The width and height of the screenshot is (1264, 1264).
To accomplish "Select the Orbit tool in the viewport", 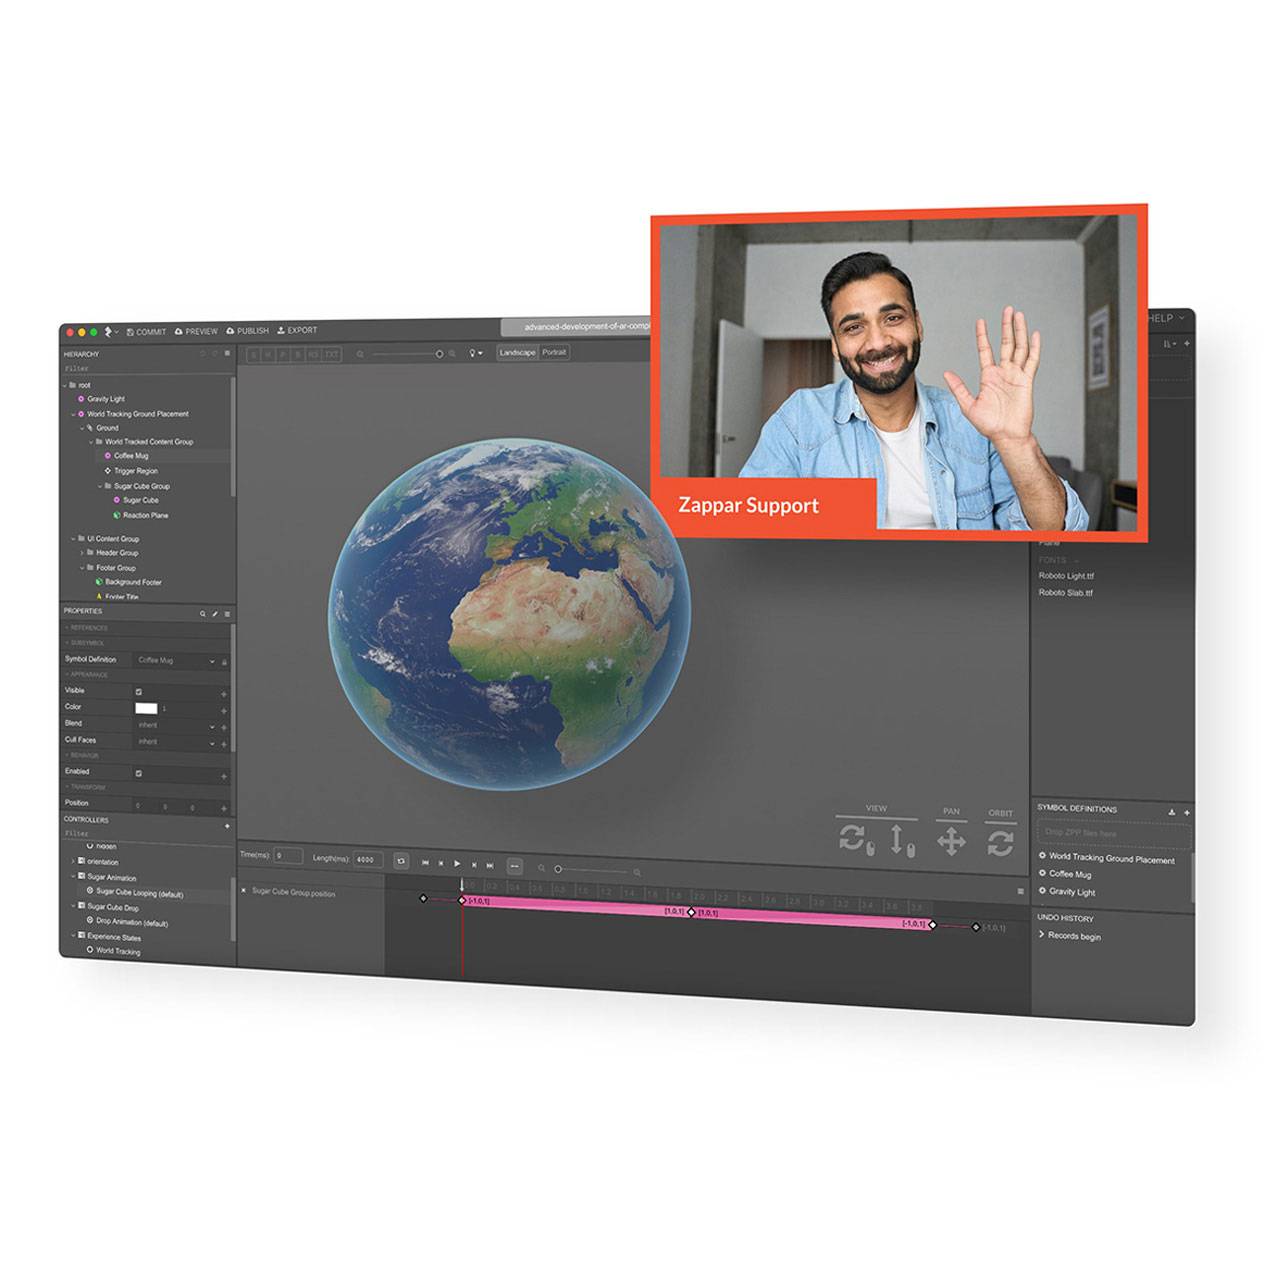I will click(1000, 839).
